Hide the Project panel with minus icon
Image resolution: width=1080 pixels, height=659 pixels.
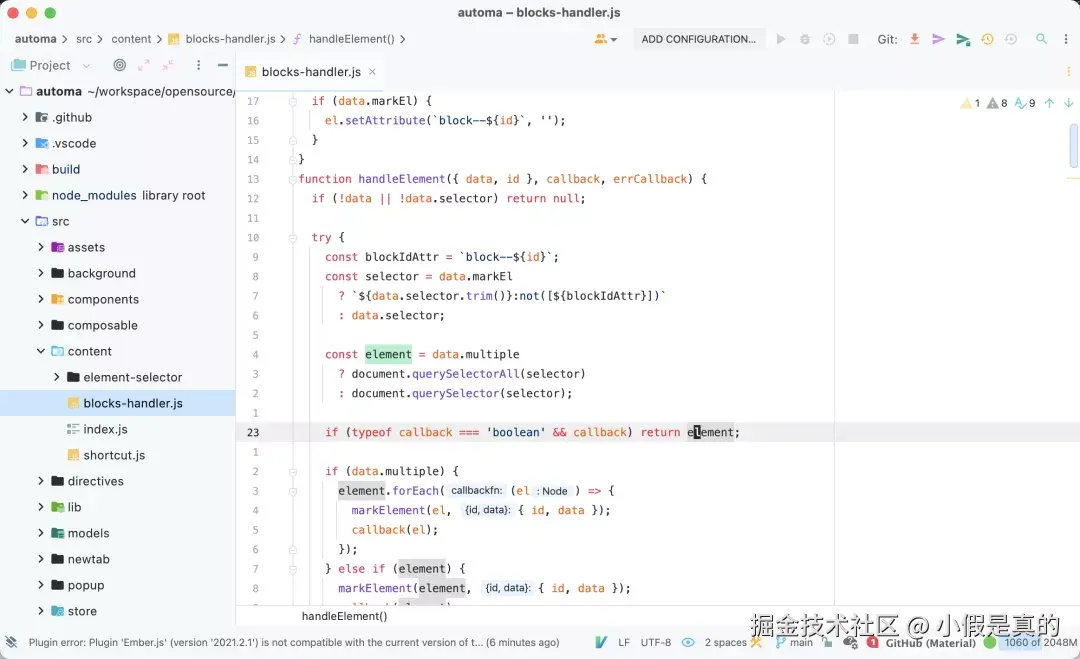(222, 65)
